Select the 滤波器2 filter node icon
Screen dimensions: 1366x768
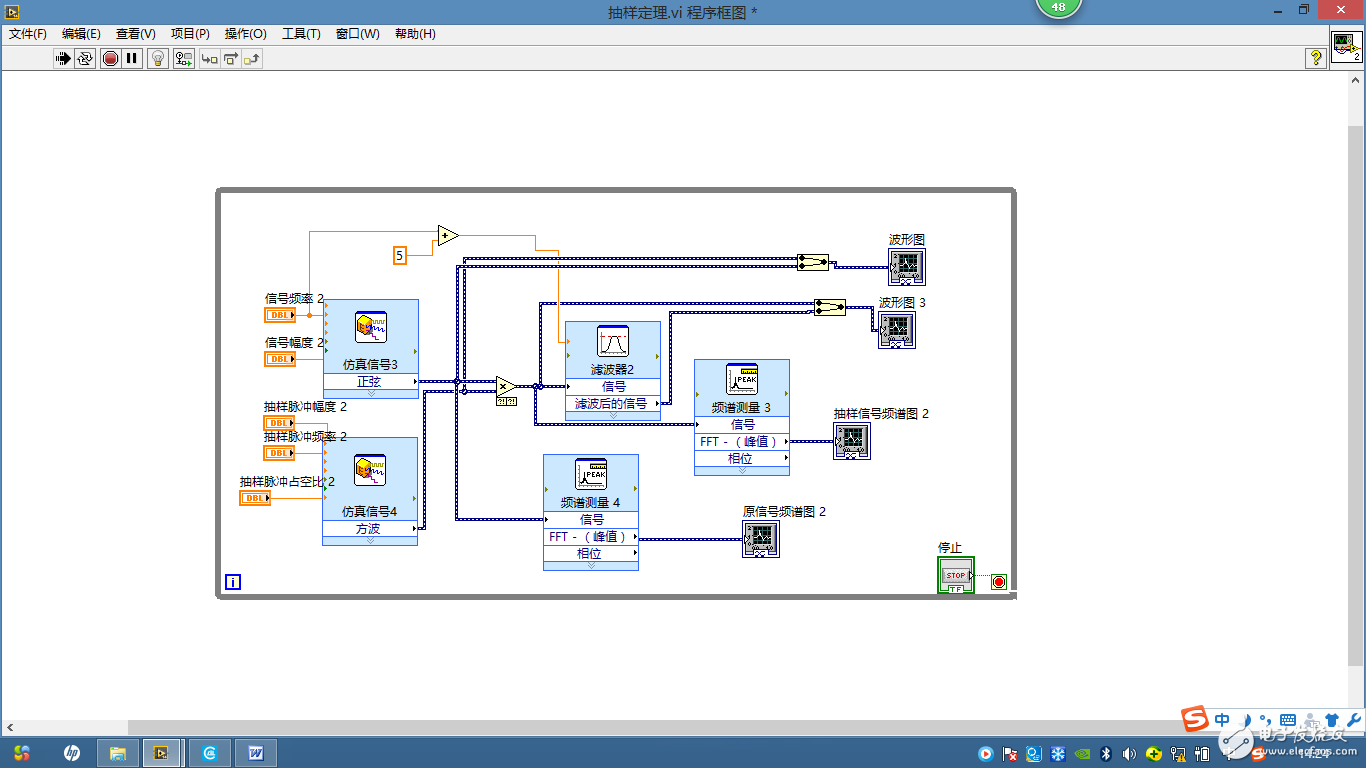613,342
